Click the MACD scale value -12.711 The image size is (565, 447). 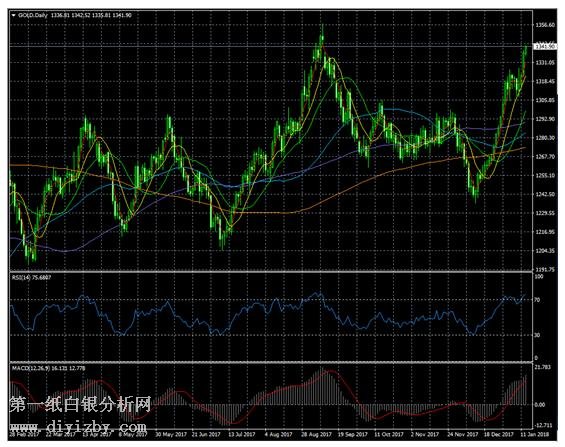(x=543, y=425)
